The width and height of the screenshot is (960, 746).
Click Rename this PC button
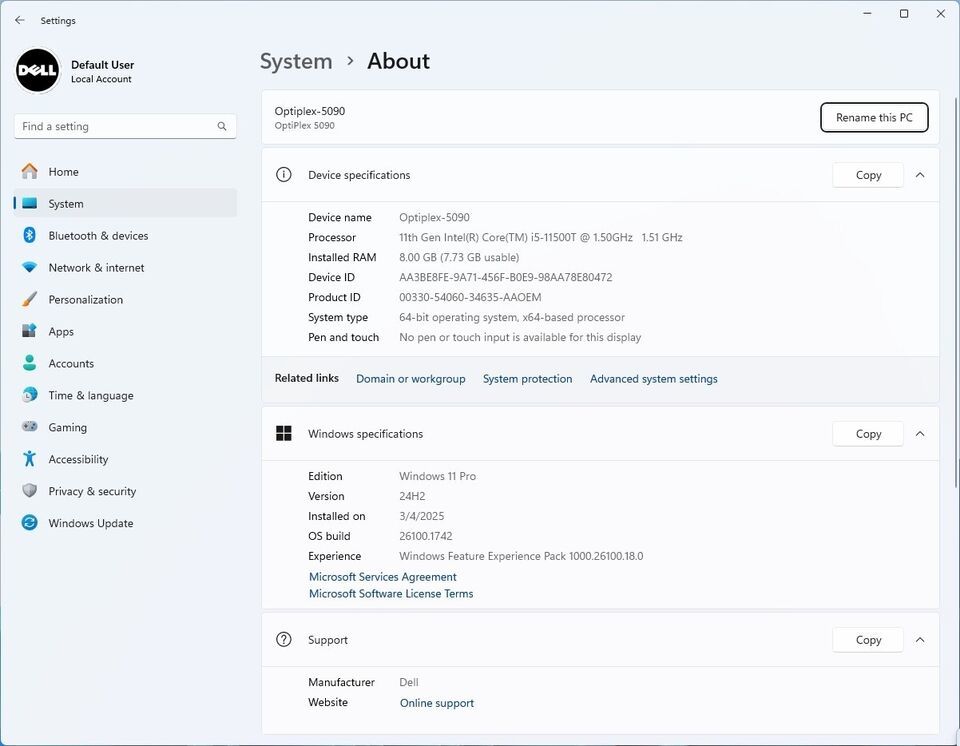click(x=874, y=117)
